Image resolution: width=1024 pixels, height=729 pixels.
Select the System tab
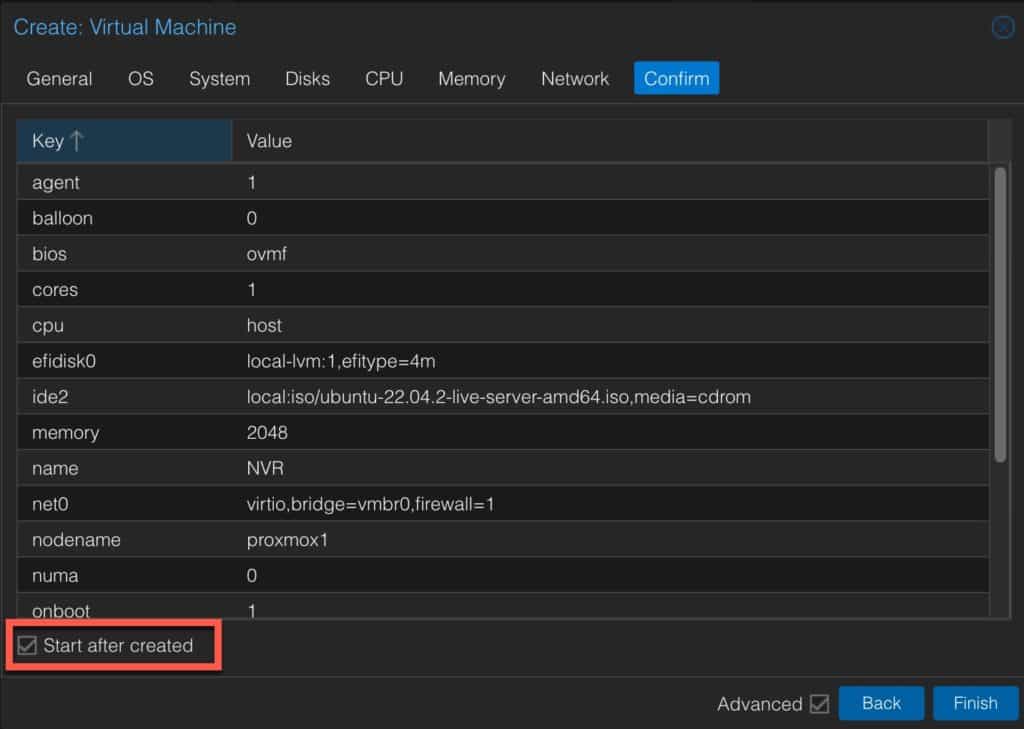tap(219, 79)
